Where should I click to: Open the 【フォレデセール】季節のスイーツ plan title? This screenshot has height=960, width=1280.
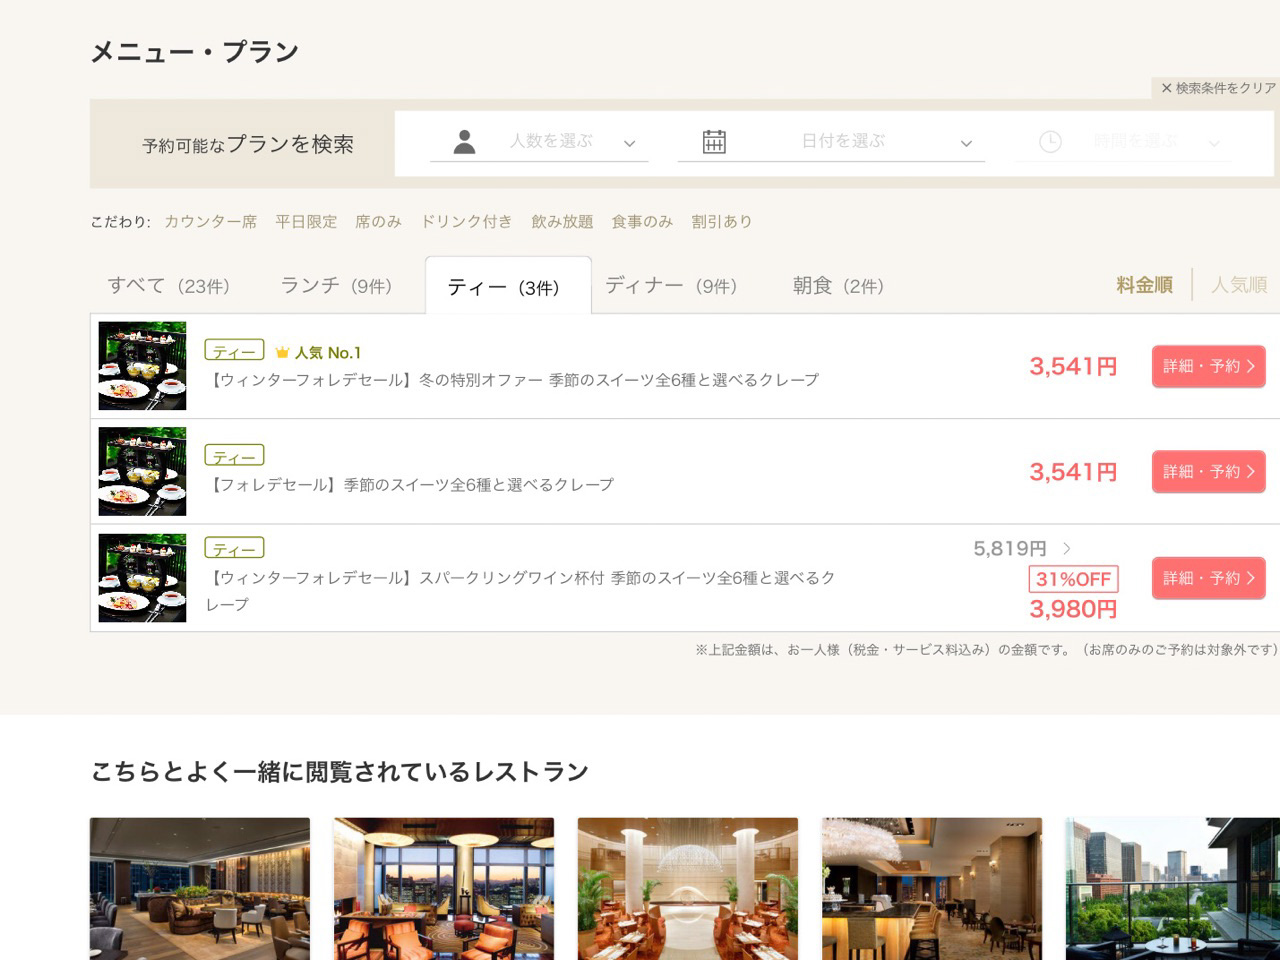click(x=410, y=485)
